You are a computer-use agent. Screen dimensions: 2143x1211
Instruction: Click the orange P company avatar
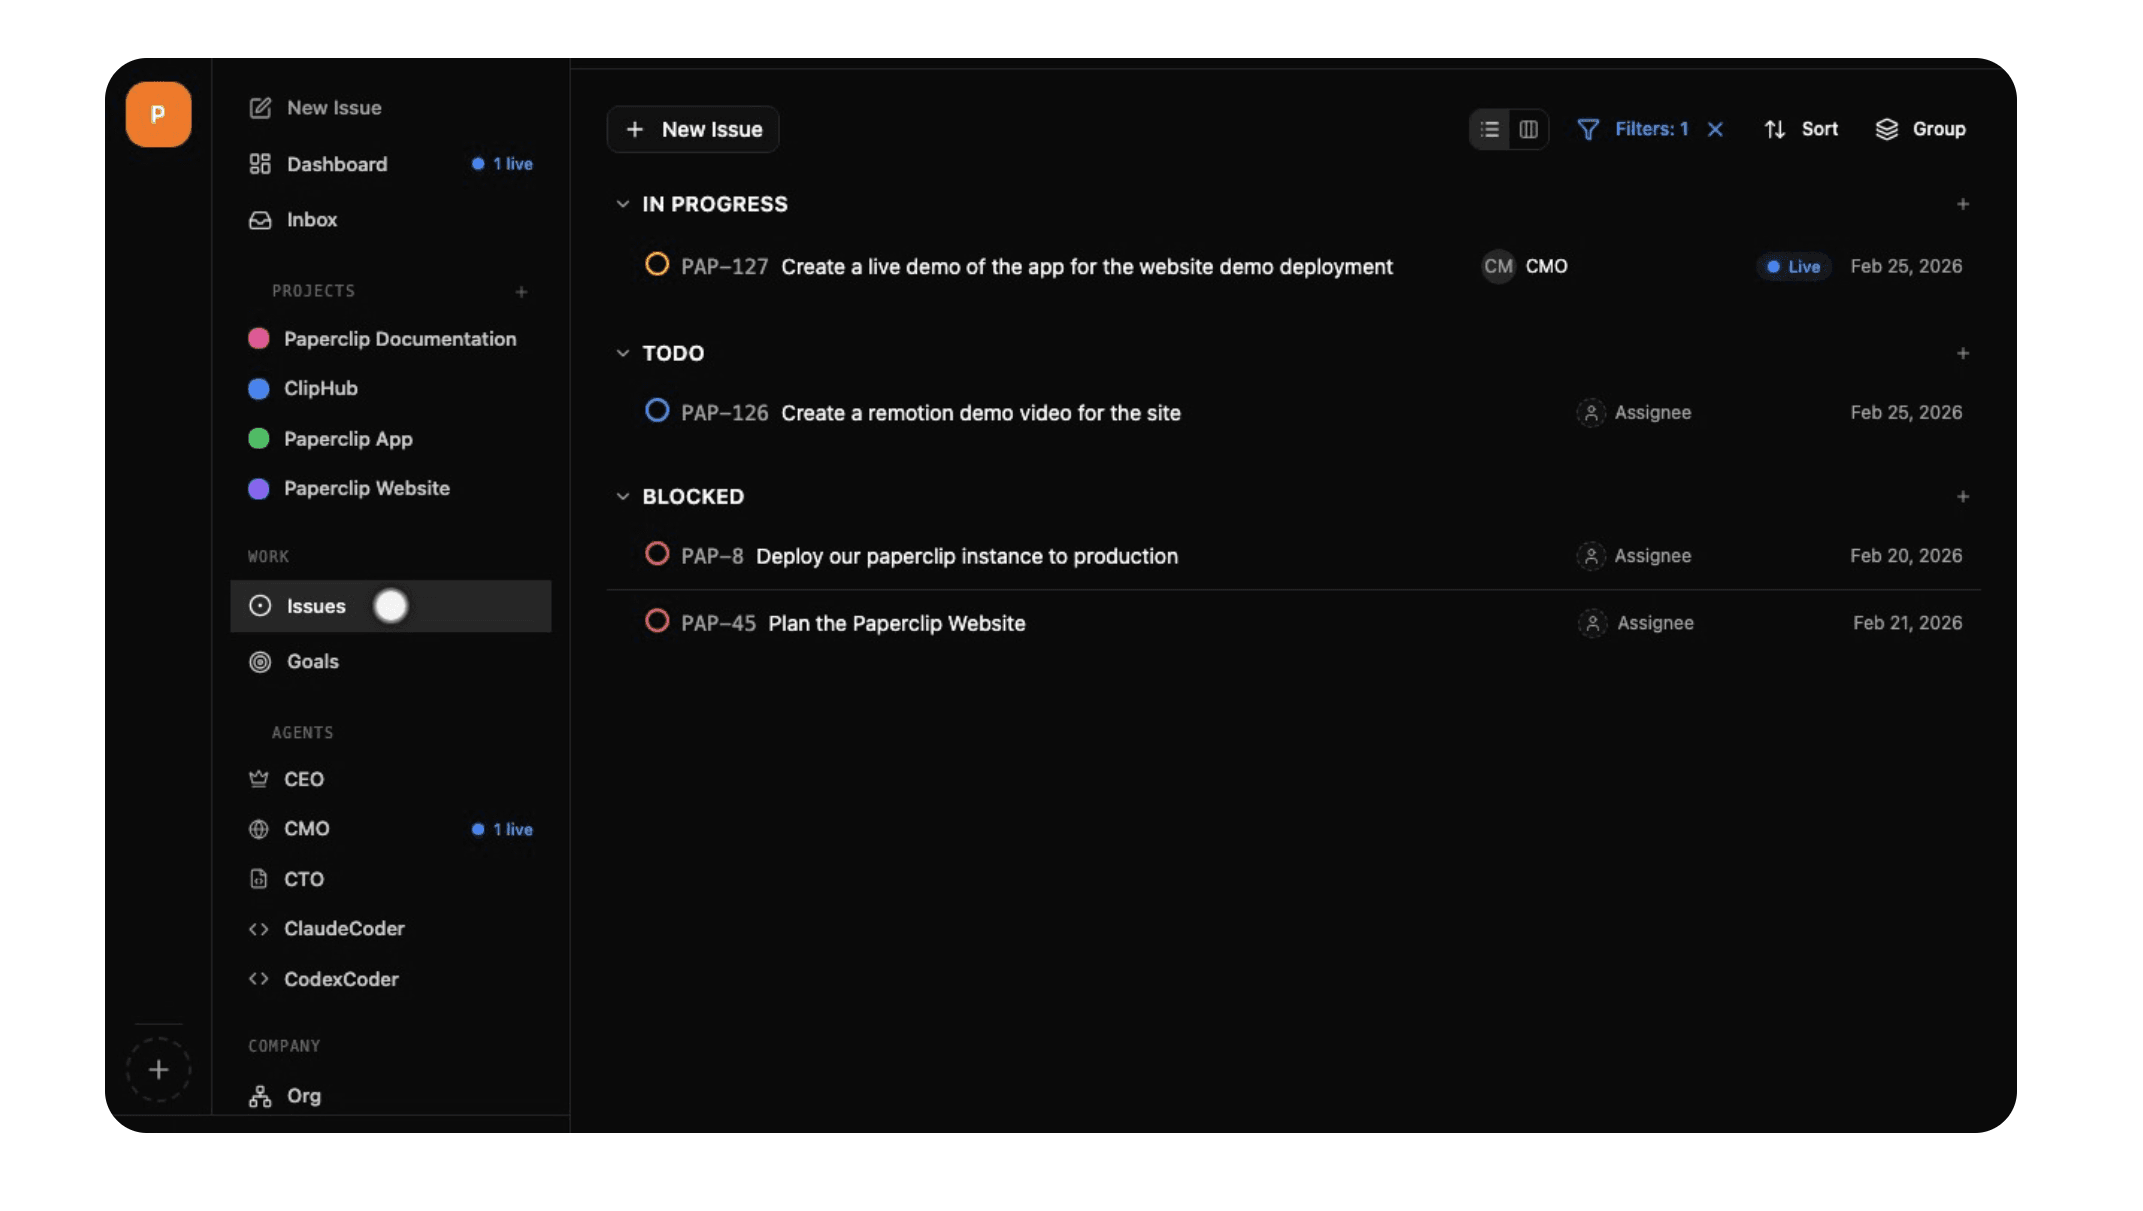point(158,114)
